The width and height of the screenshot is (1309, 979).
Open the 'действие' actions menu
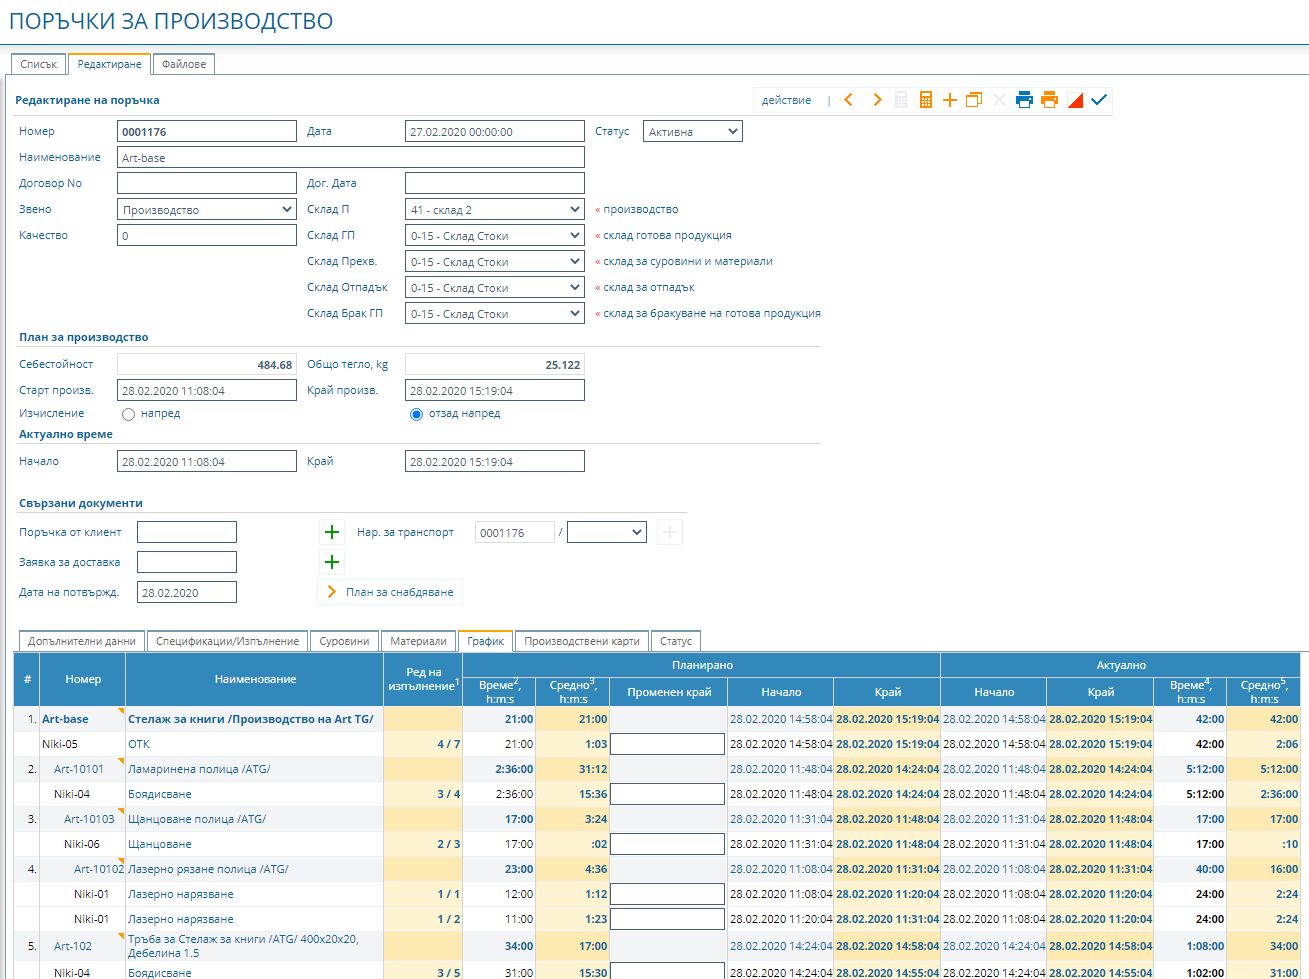786,100
